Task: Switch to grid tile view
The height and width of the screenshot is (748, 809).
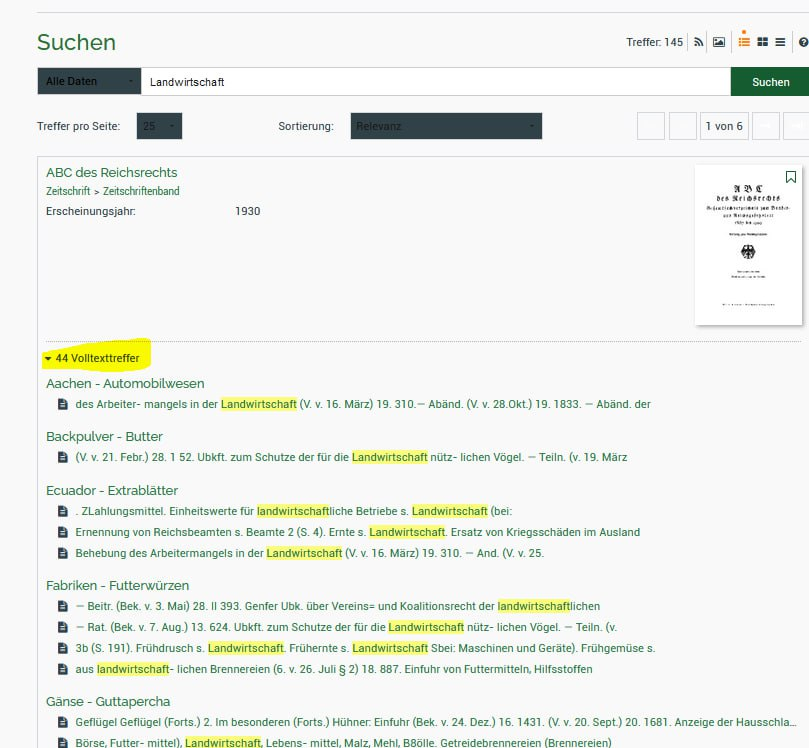Action: point(763,42)
